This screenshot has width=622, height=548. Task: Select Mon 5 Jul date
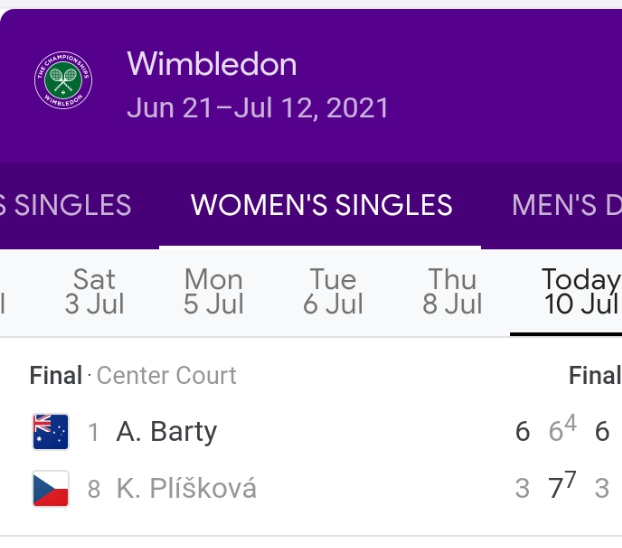[213, 291]
